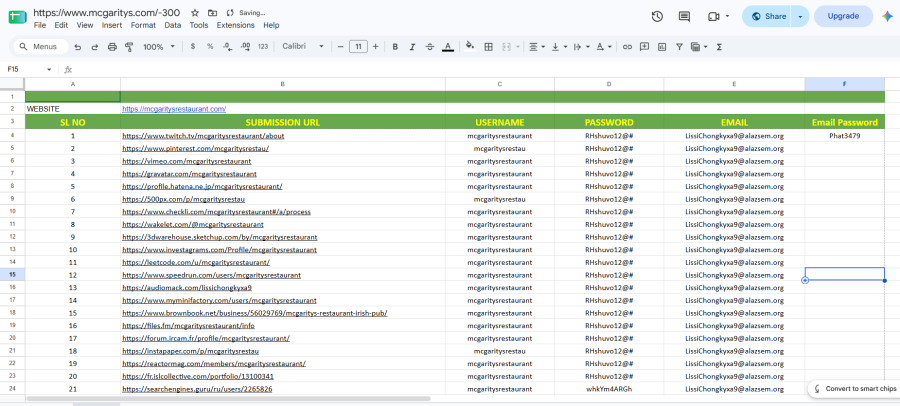Decrease the font size
The width and height of the screenshot is (900, 406).
coord(340,47)
